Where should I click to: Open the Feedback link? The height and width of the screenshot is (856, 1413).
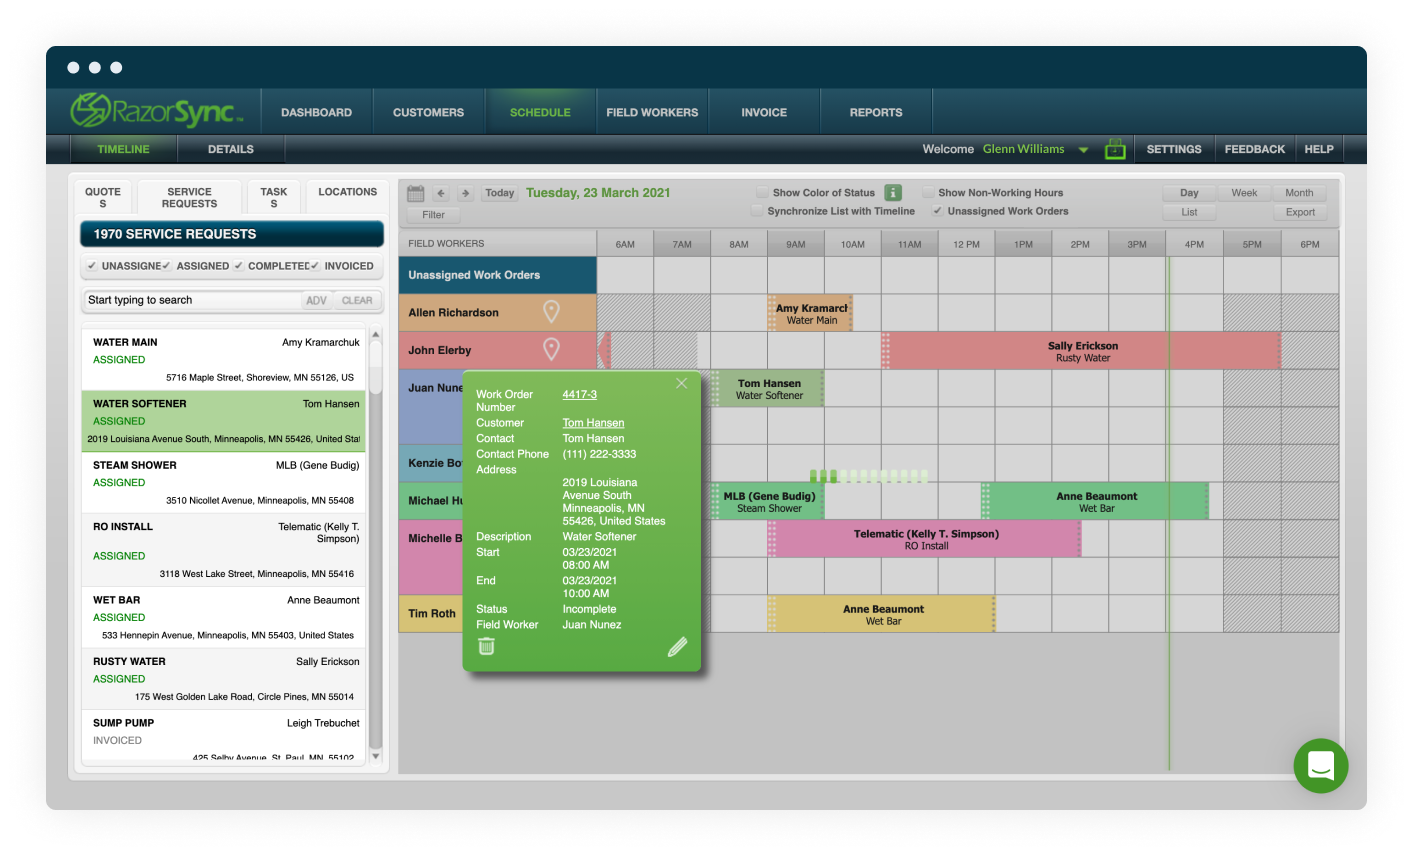1255,149
